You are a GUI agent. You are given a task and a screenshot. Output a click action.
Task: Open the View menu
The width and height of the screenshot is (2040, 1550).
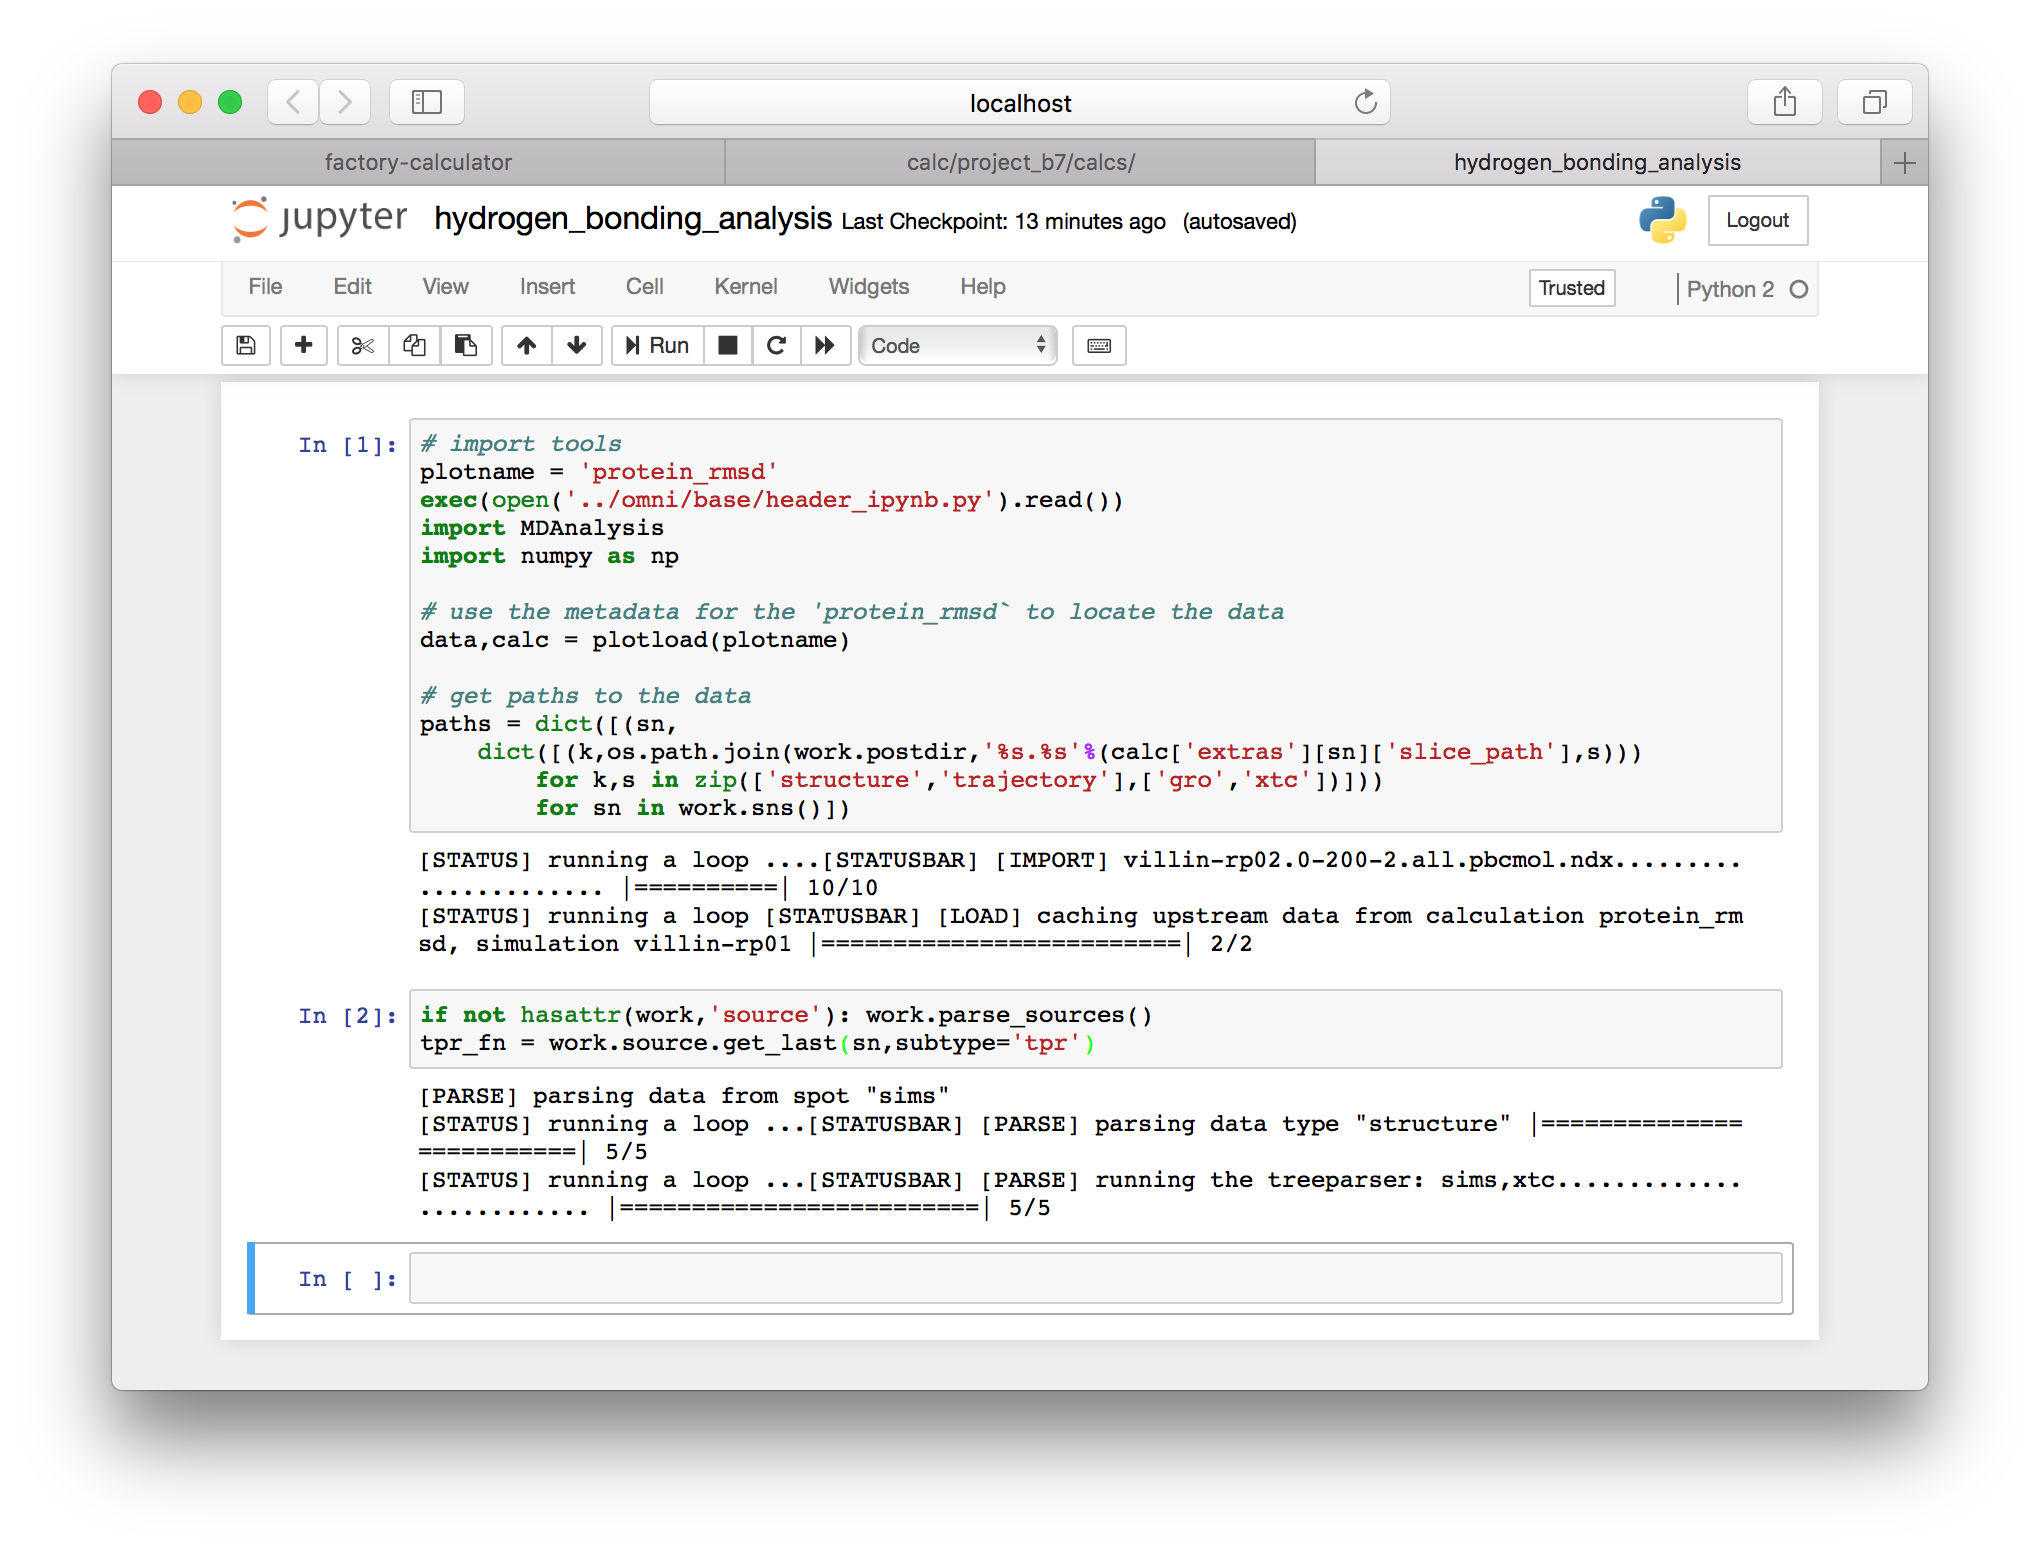(x=445, y=287)
